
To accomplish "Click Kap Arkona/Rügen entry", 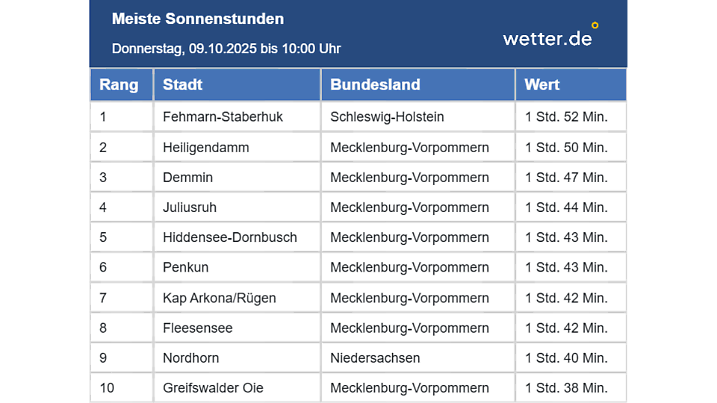I will [x=219, y=297].
